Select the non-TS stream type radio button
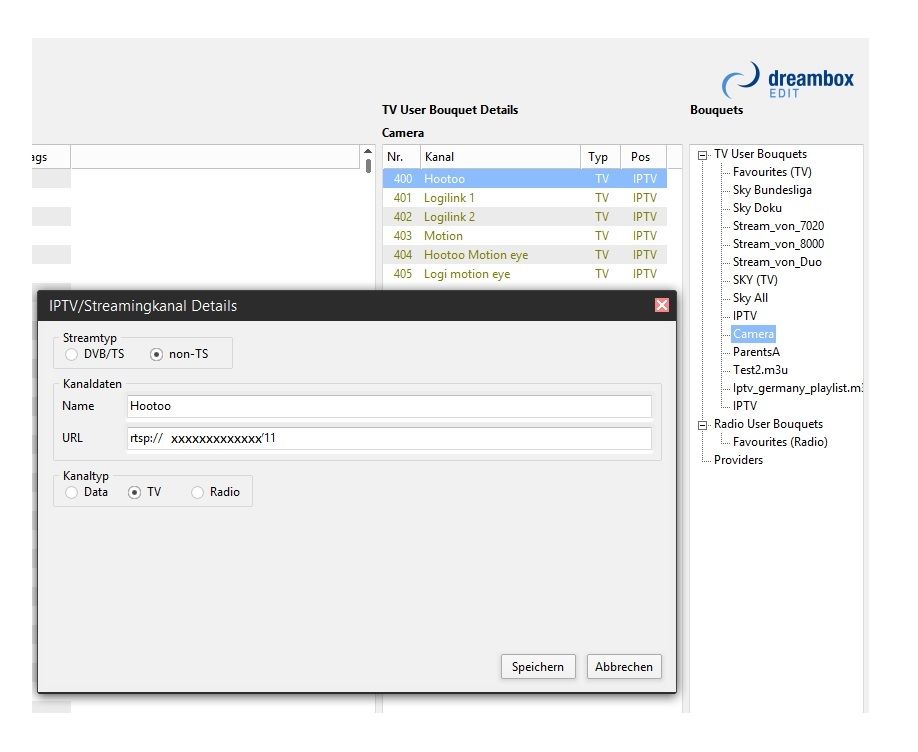The image size is (918, 752). pyautogui.click(x=156, y=354)
